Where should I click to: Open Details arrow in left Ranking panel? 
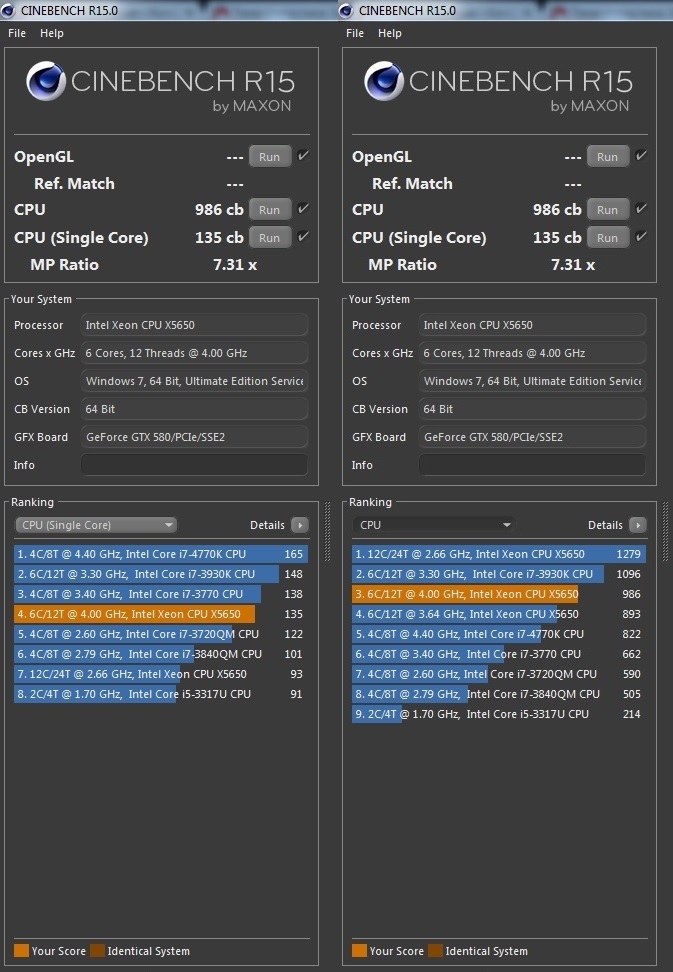[x=299, y=525]
